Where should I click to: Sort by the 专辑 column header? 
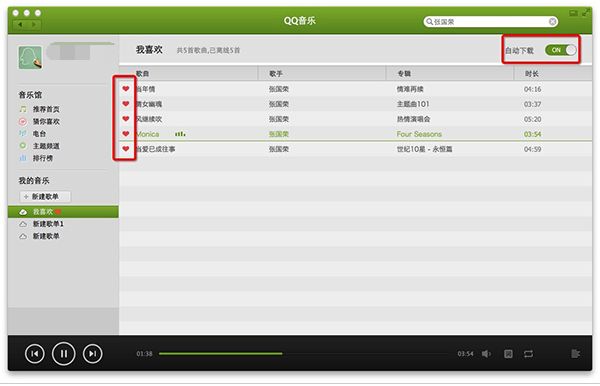(450, 73)
